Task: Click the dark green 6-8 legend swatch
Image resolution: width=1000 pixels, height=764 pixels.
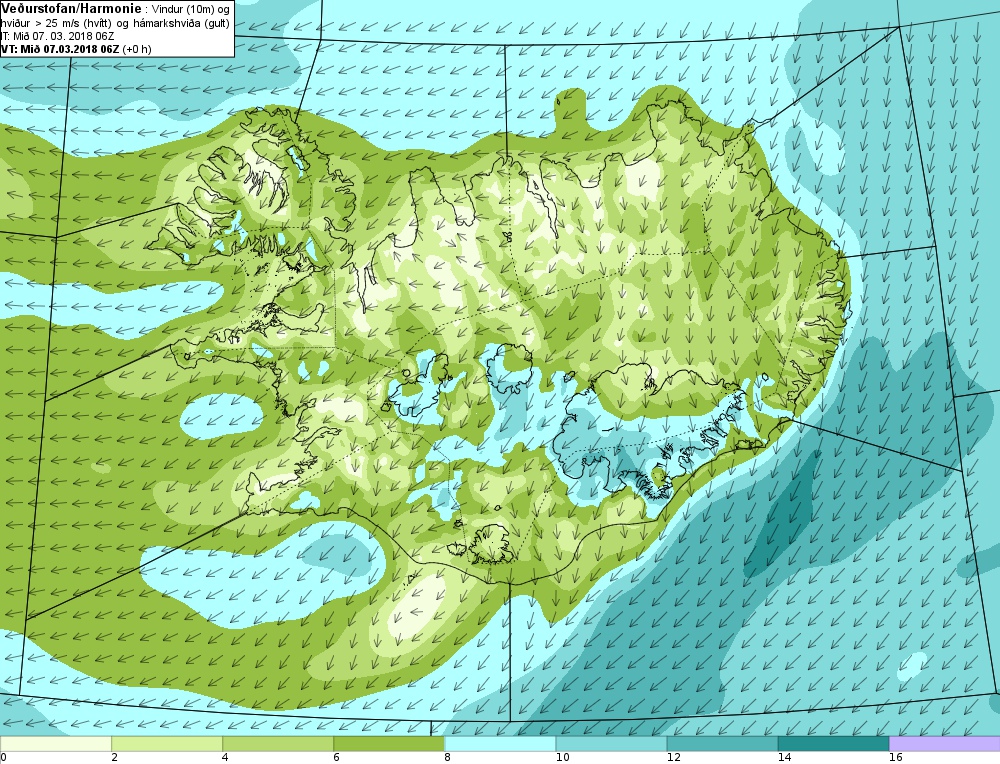Action: point(388,744)
